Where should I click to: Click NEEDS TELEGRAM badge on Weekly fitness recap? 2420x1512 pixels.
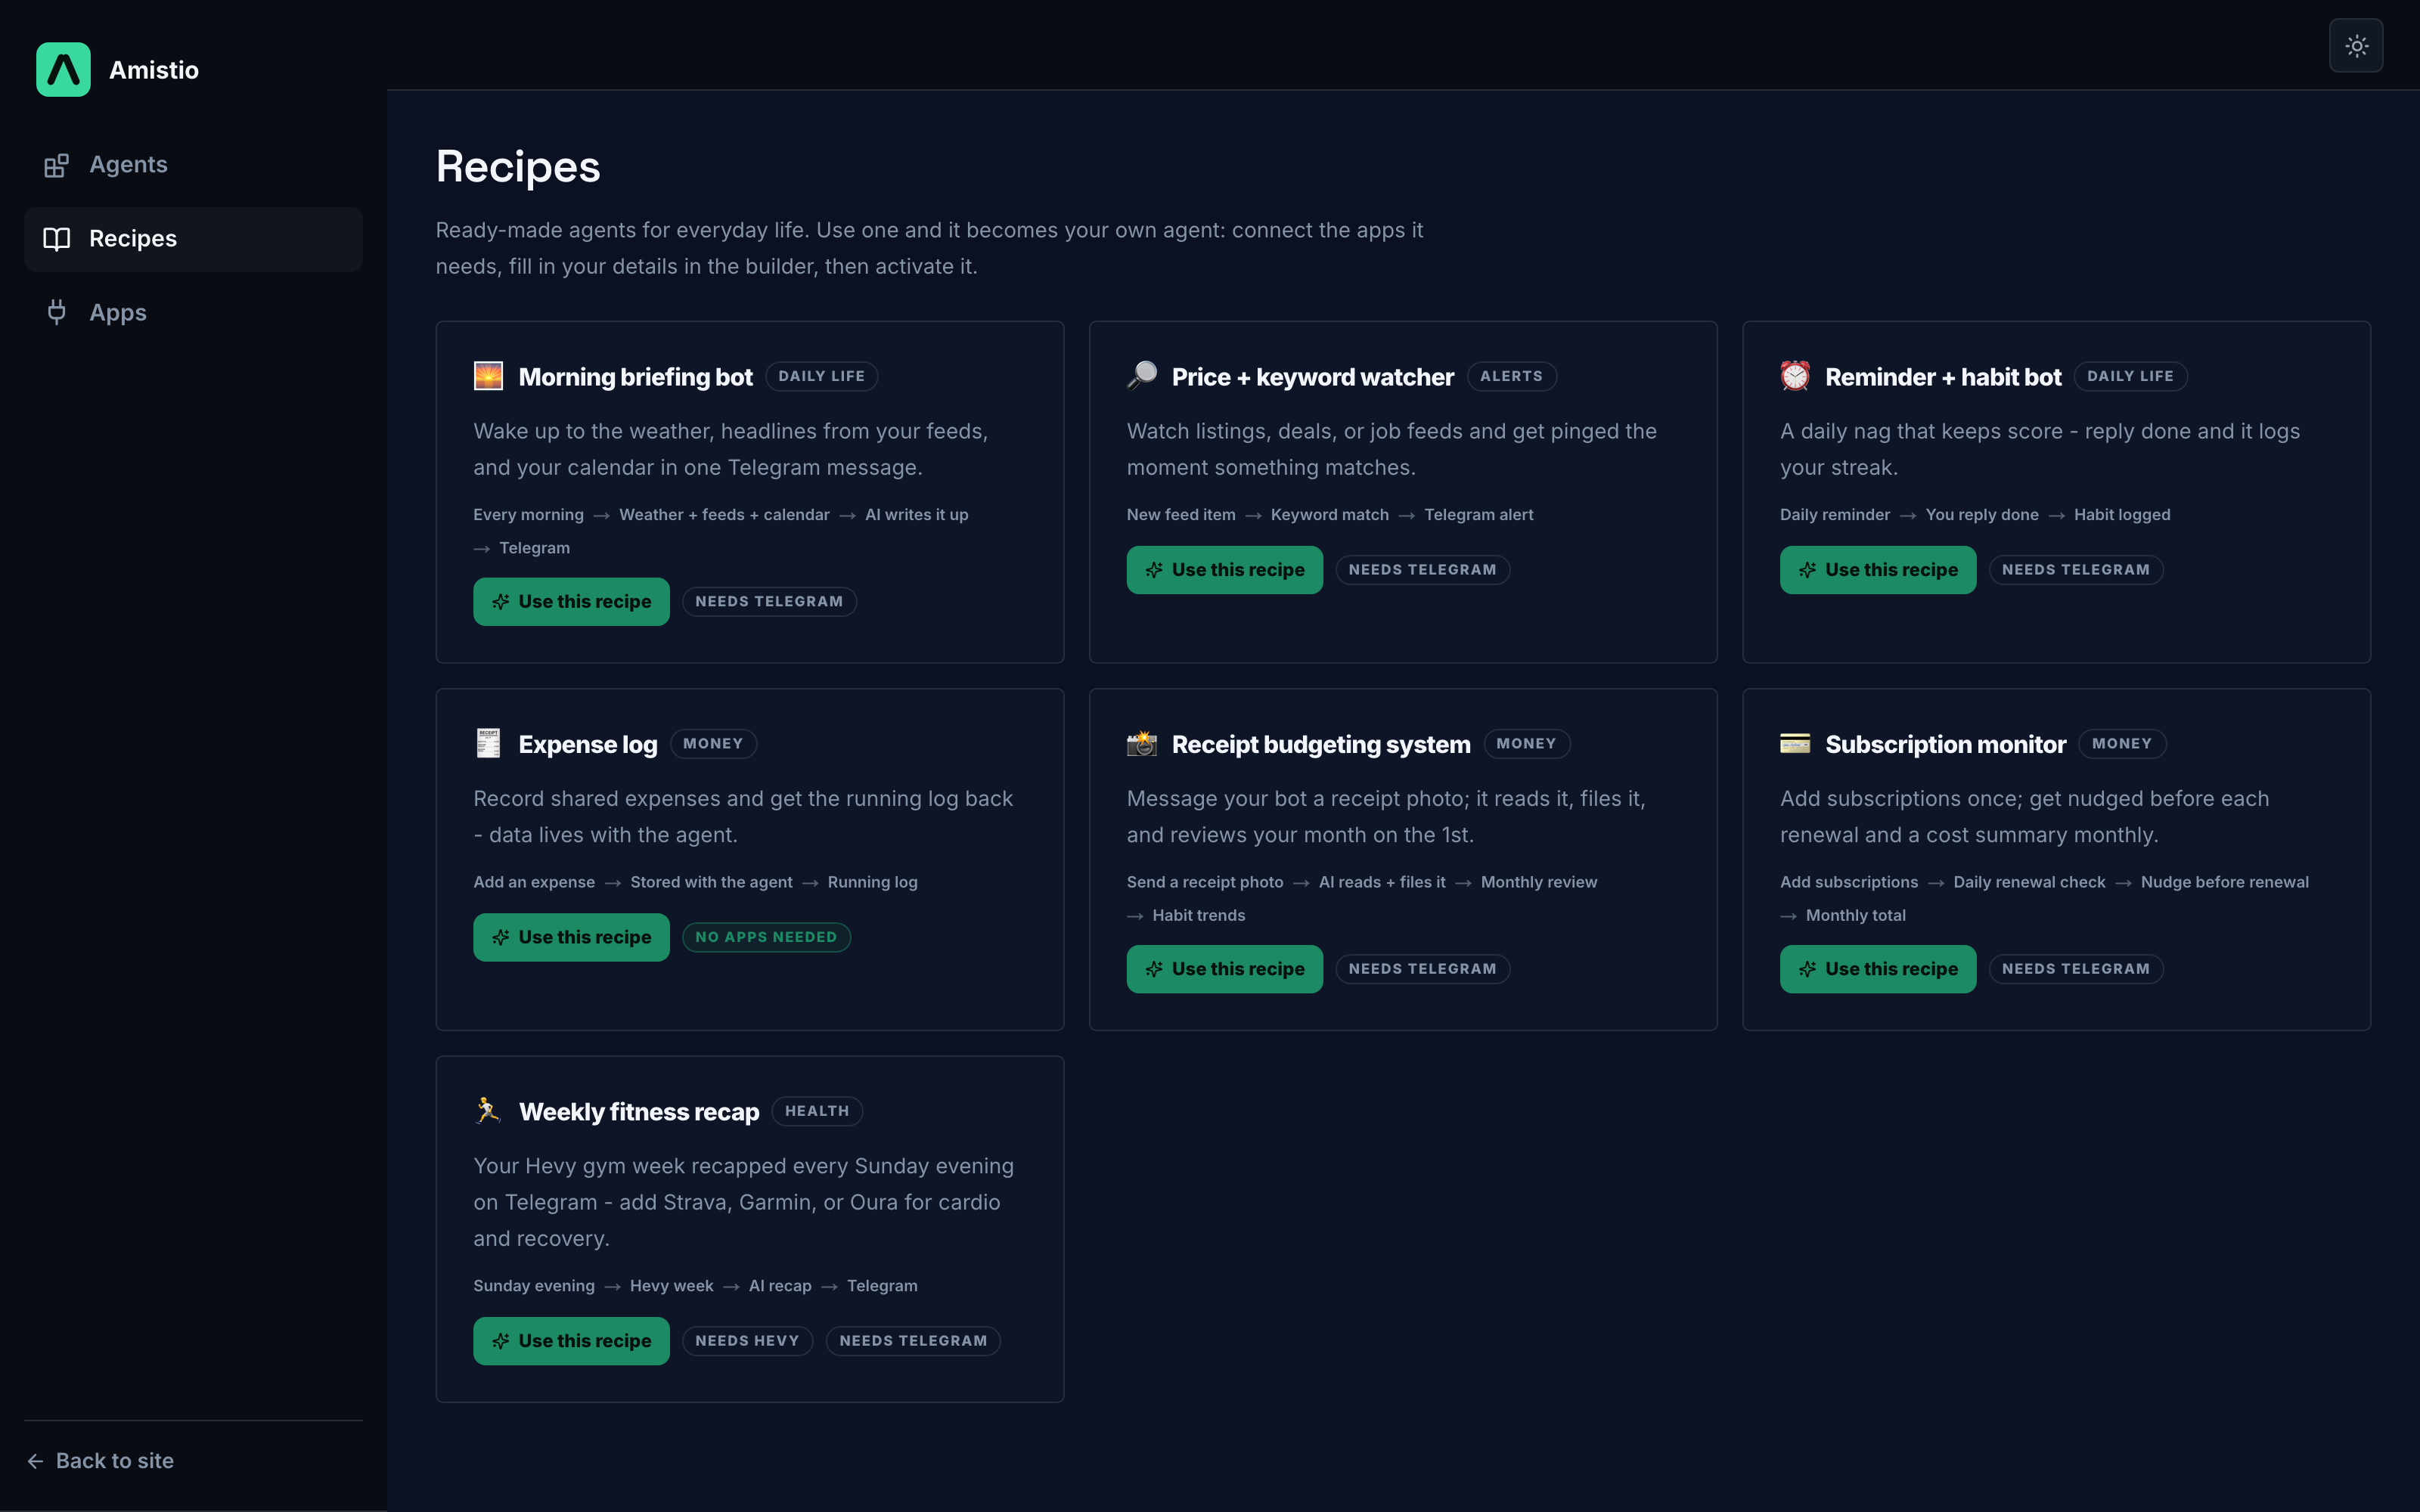(913, 1341)
